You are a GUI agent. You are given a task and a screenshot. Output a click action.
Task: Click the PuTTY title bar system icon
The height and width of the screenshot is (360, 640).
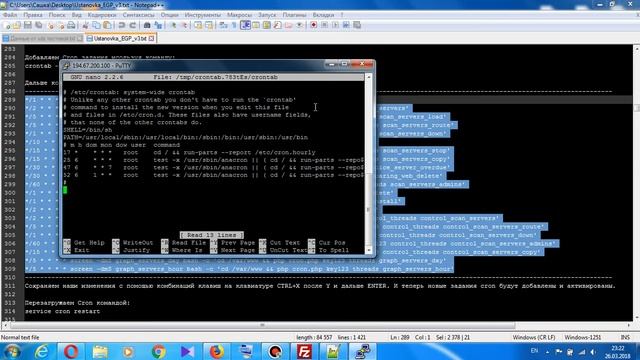67,66
